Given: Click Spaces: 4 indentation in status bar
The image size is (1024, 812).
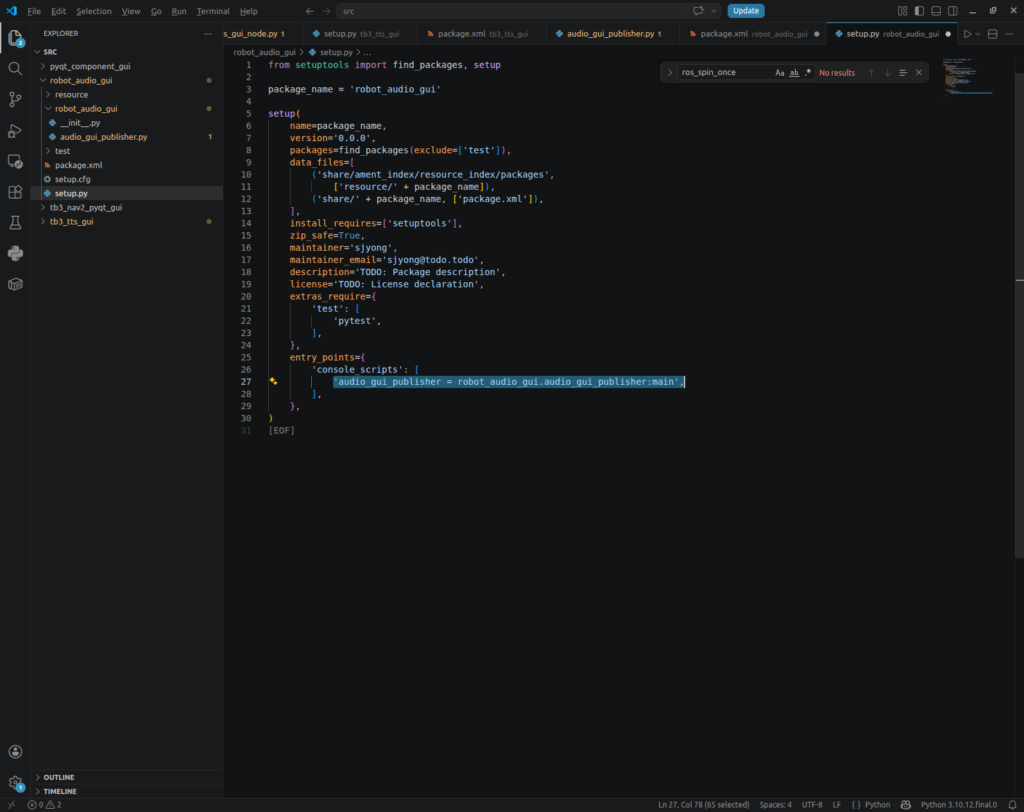Looking at the screenshot, I should tap(775, 805).
